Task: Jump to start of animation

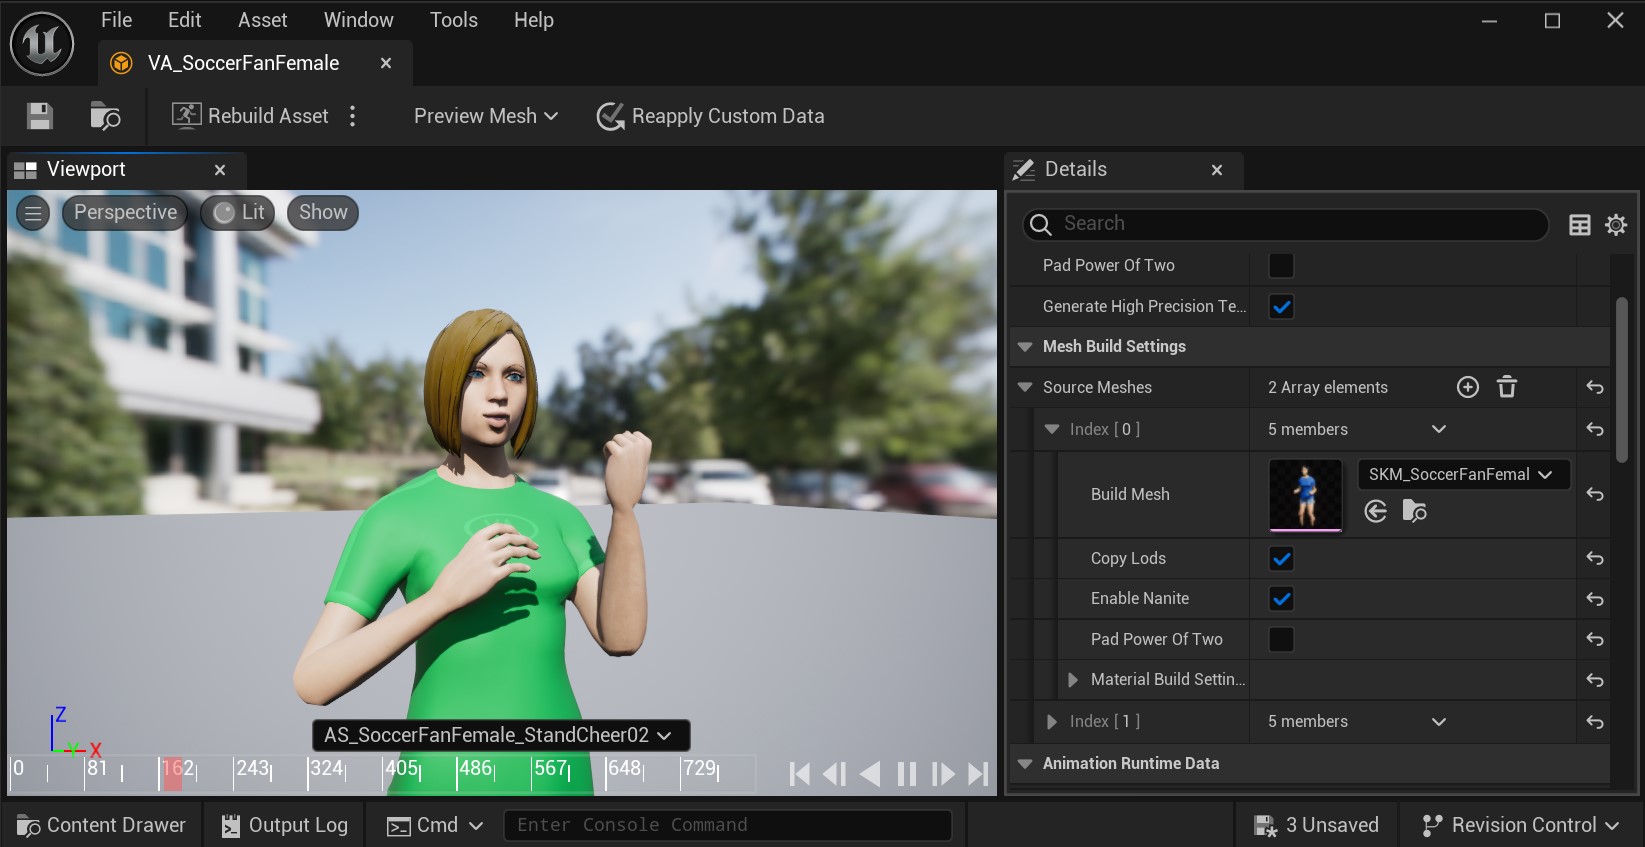Action: pyautogui.click(x=799, y=774)
